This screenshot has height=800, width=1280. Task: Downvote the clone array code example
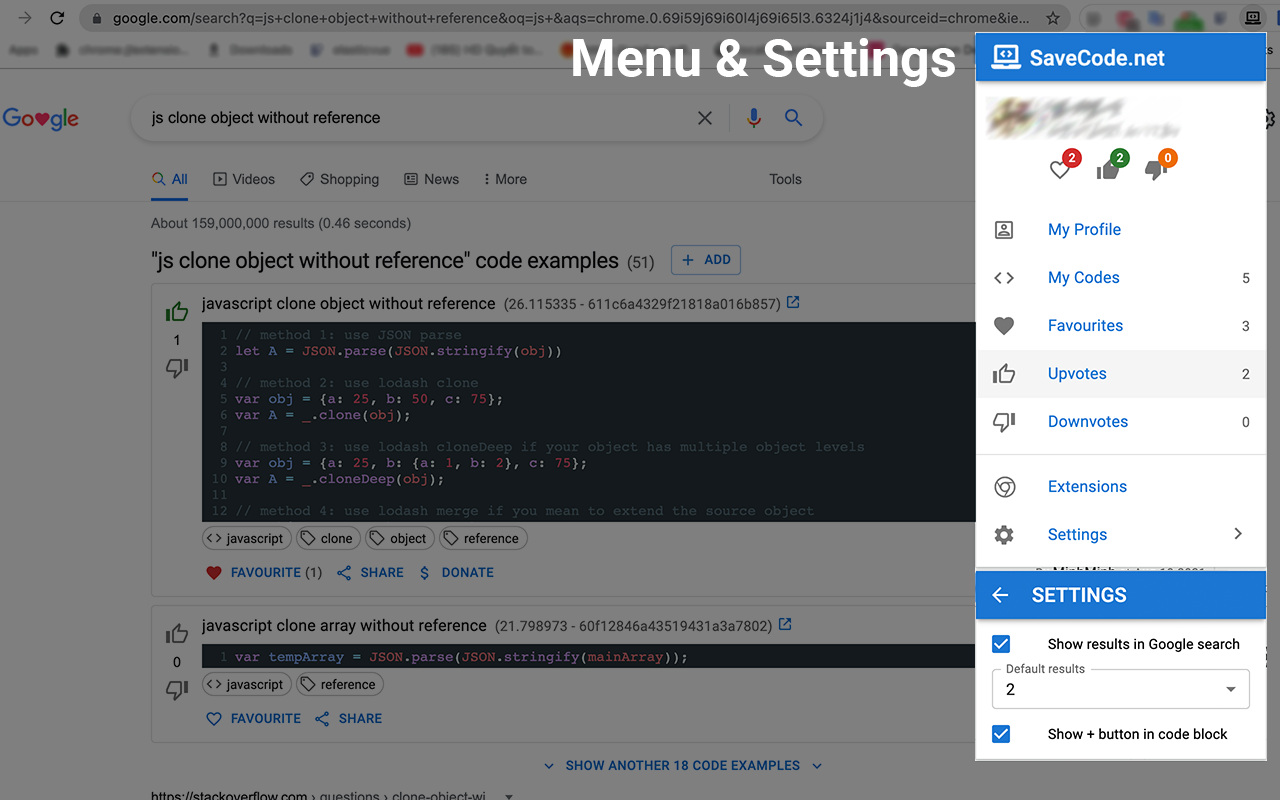tap(177, 690)
